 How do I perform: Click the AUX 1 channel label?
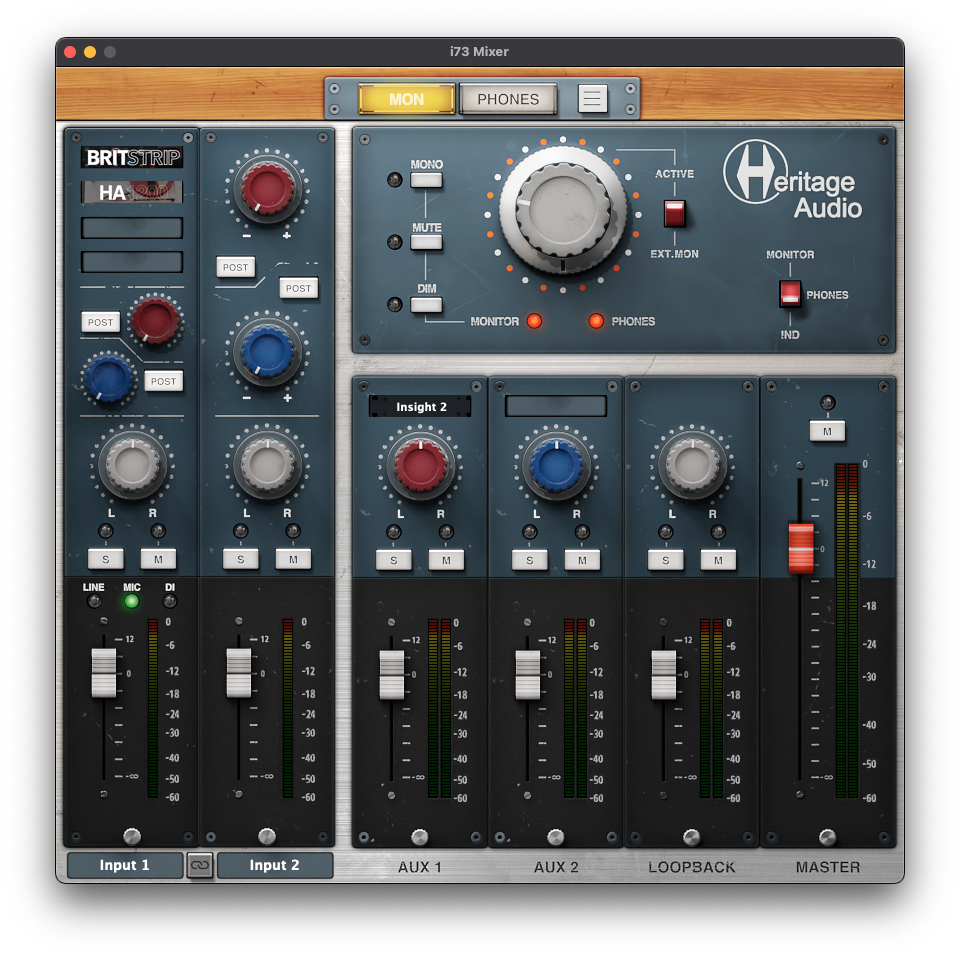tap(419, 867)
